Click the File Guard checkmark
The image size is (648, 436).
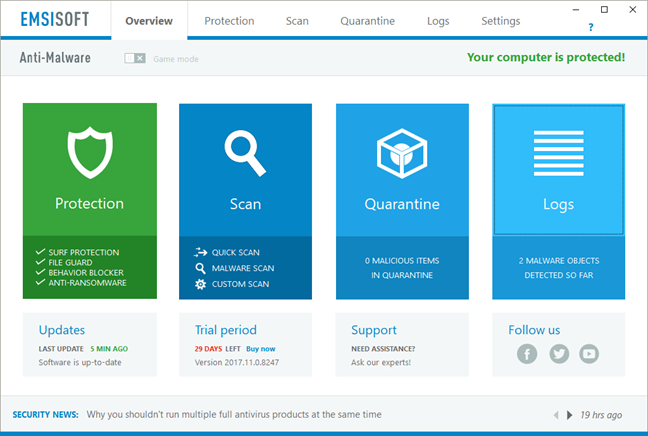tap(40, 262)
